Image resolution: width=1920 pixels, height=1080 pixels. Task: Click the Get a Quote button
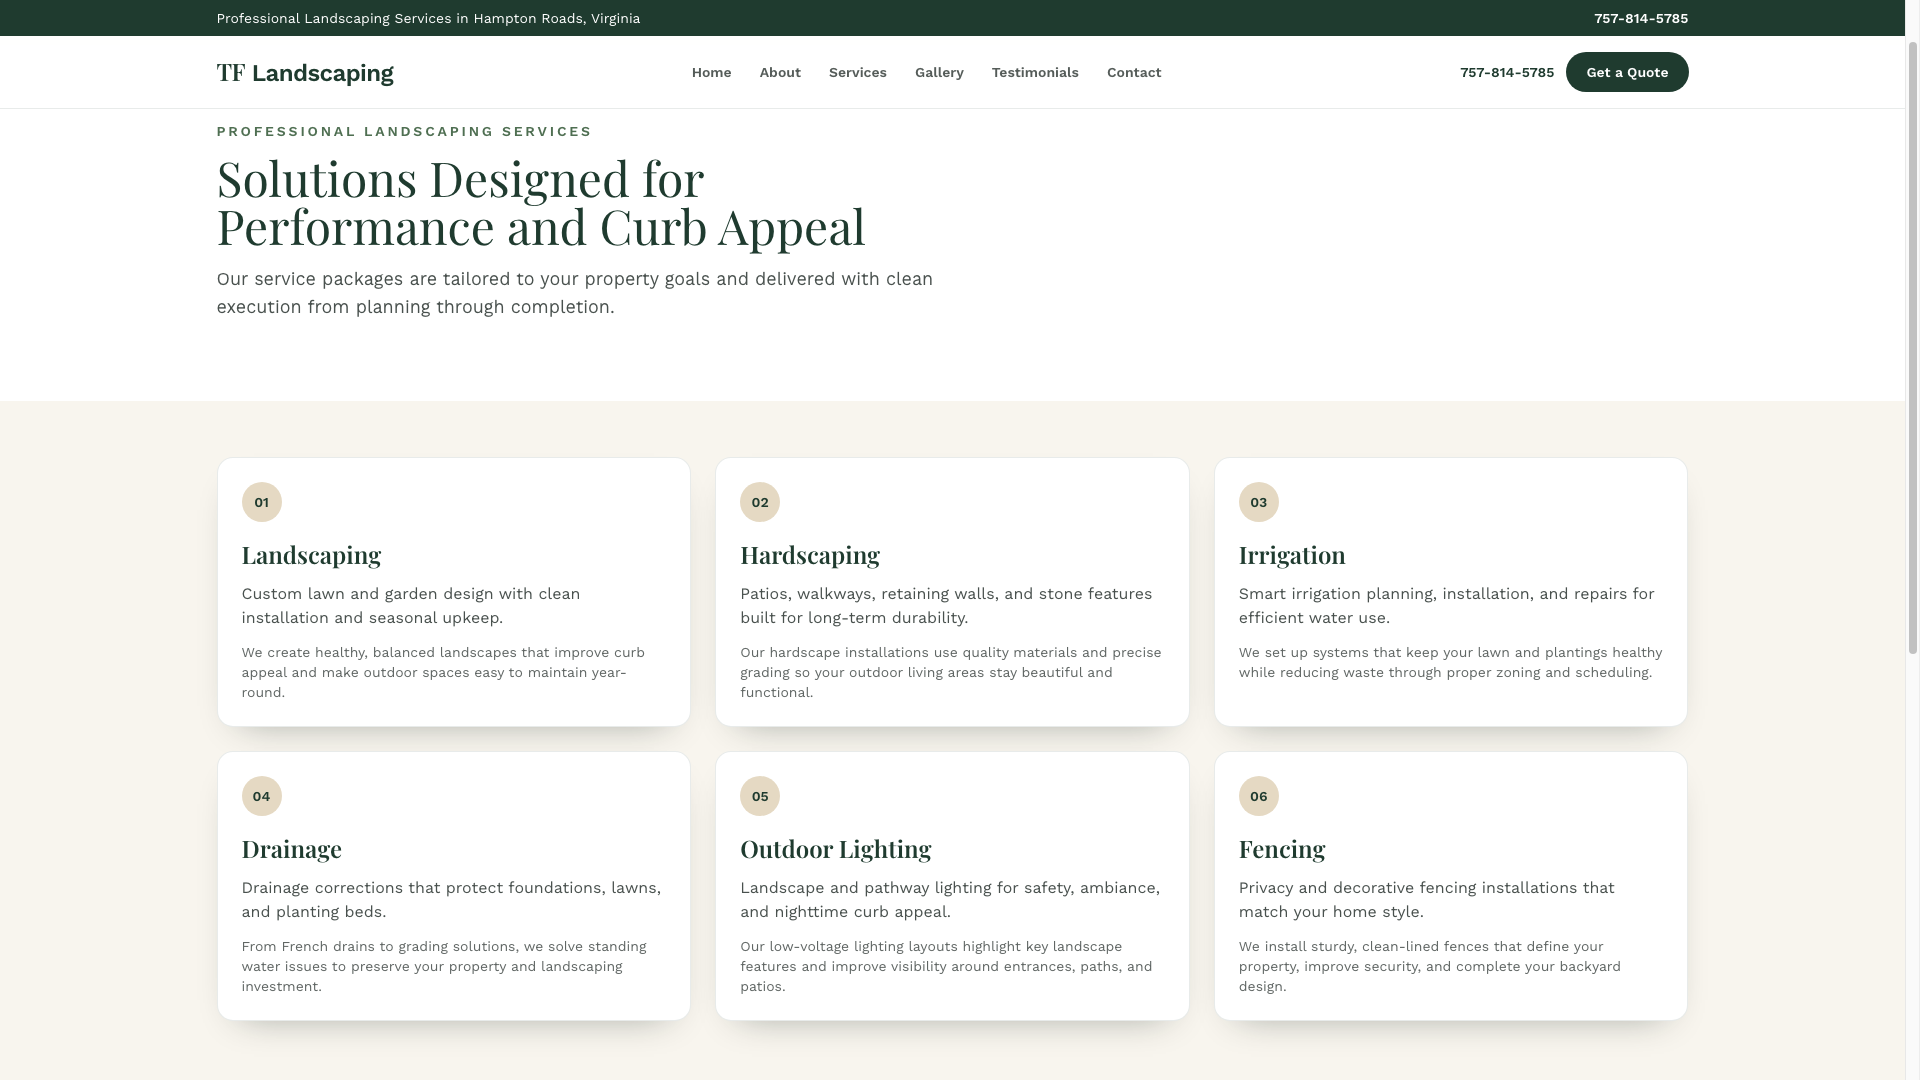1627,72
